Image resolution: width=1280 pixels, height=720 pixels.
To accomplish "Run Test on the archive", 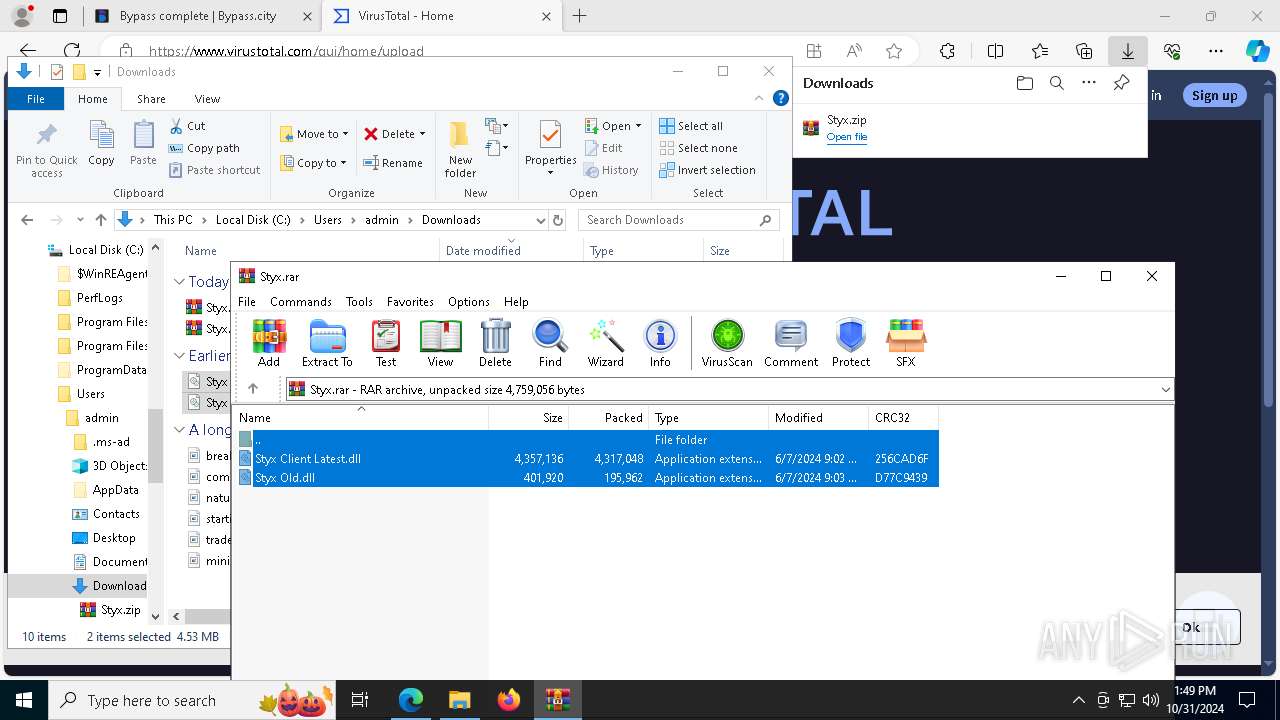I will coord(386,343).
